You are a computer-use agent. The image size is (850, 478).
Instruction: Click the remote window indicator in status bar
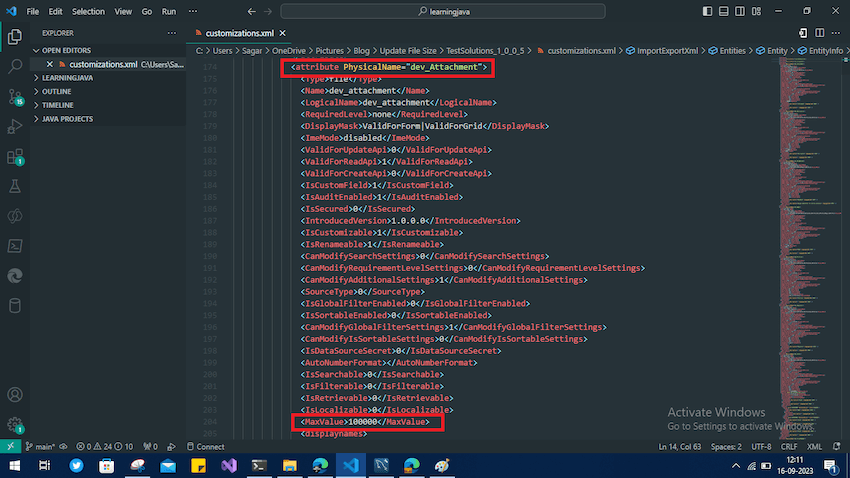click(x=10, y=447)
